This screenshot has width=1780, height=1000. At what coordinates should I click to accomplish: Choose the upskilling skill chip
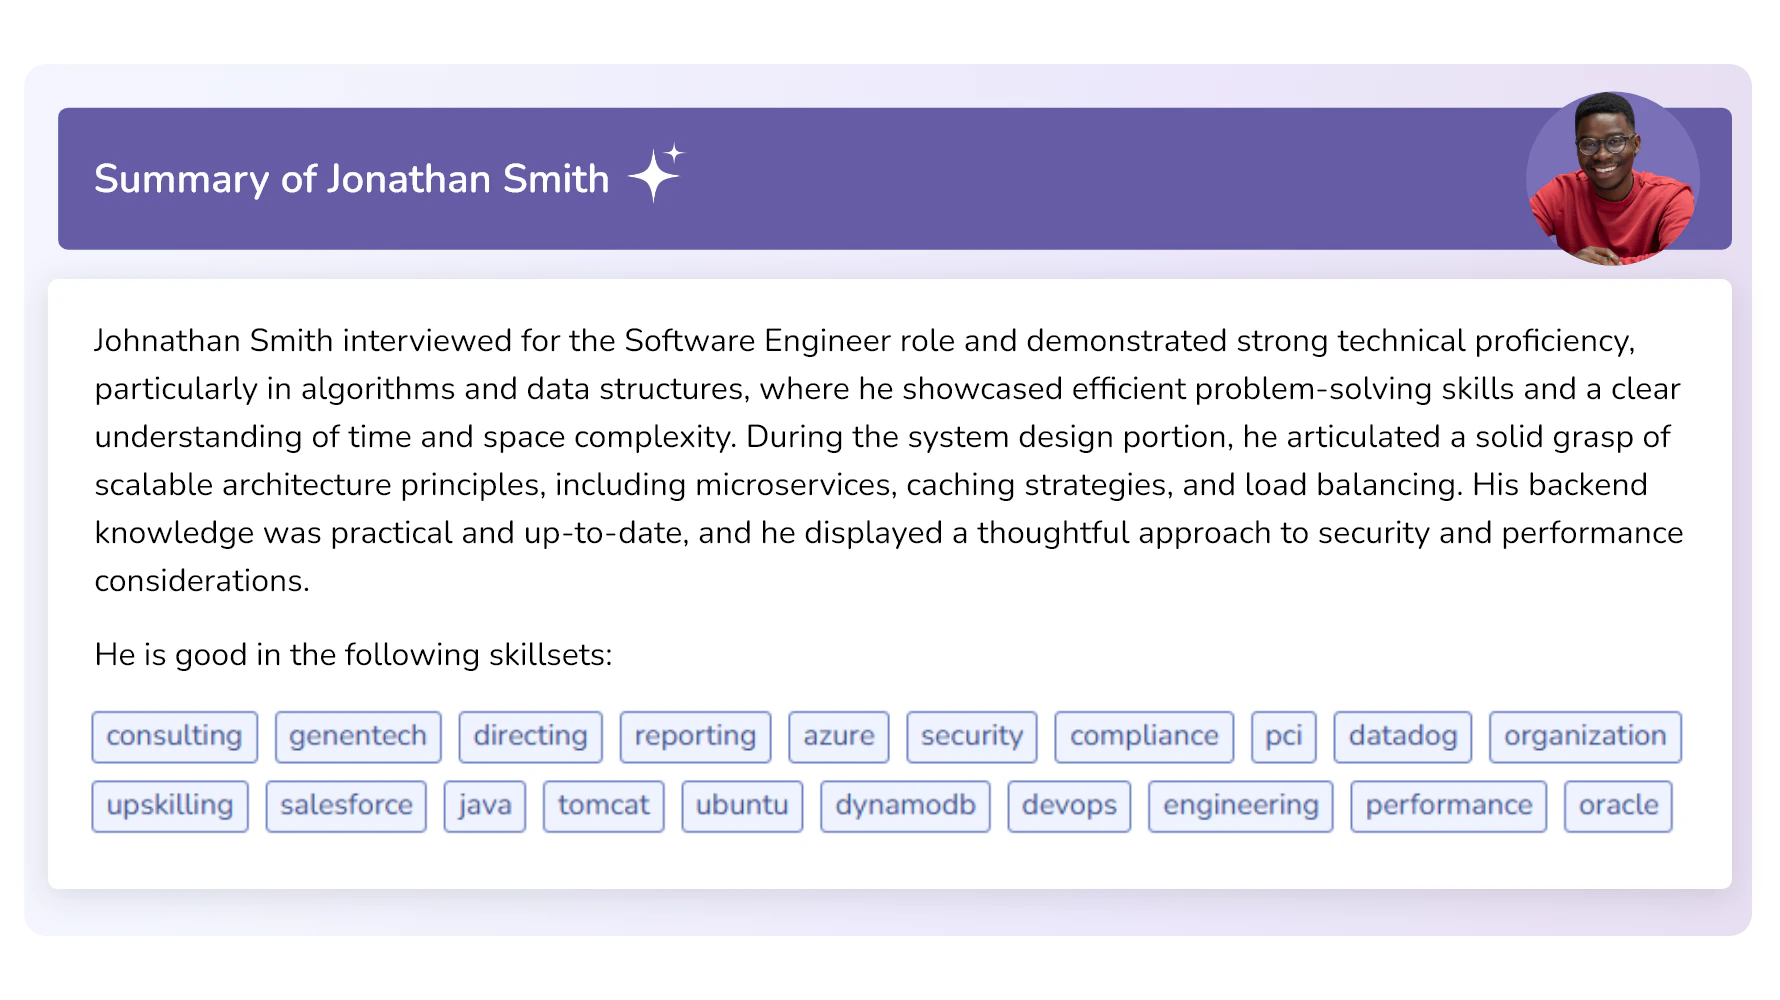[169, 806]
